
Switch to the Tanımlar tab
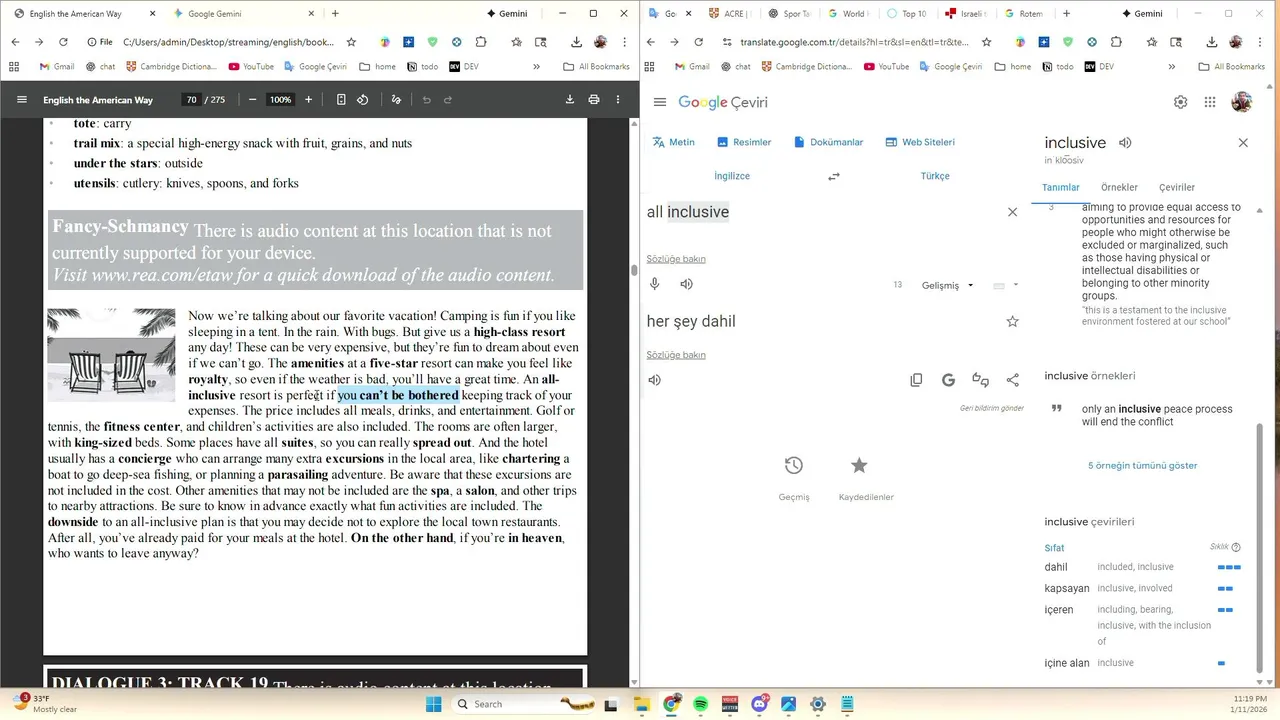point(1061,187)
